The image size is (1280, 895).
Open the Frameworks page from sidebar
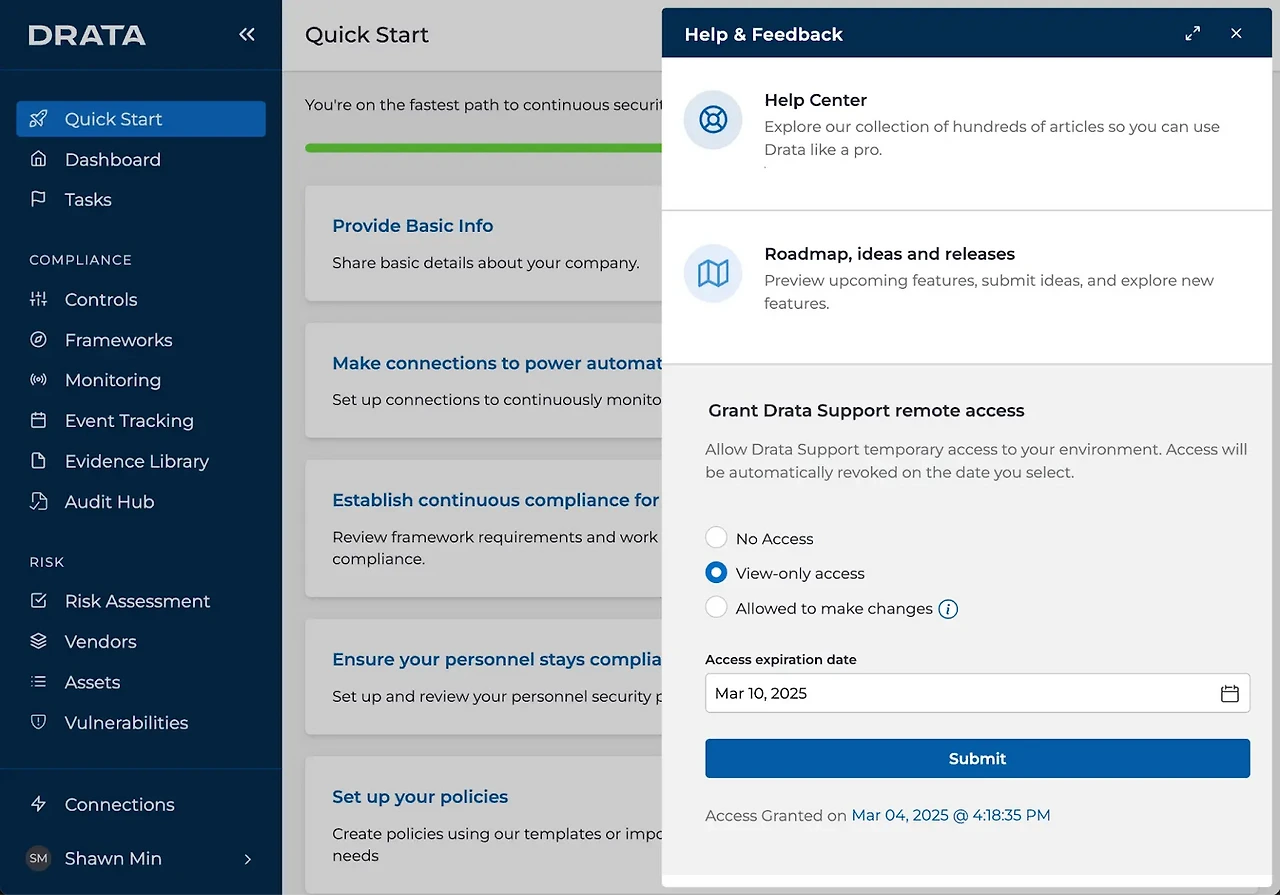click(118, 340)
